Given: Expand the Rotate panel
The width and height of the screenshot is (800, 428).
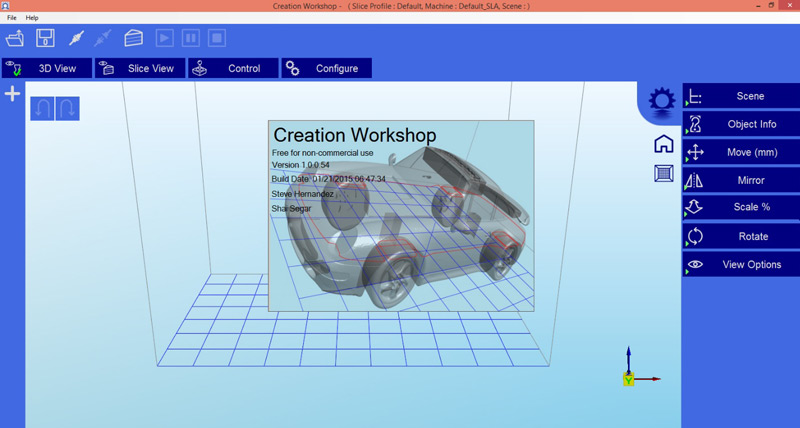Looking at the screenshot, I should click(741, 236).
